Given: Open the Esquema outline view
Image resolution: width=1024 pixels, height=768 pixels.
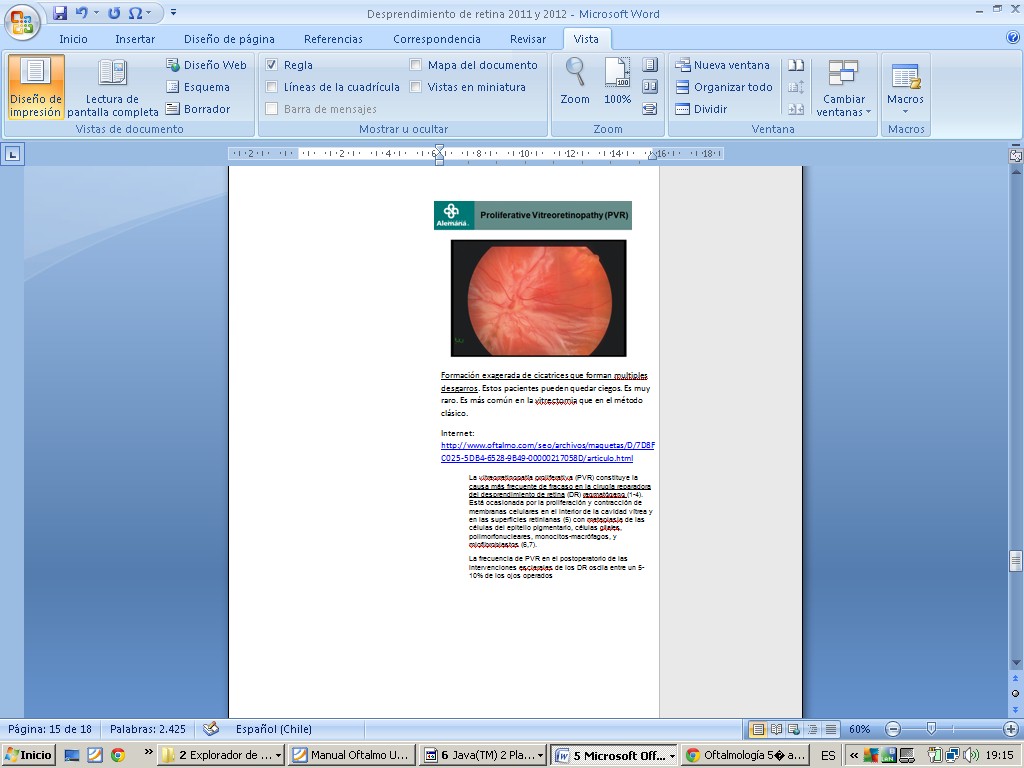Looking at the screenshot, I should (x=198, y=87).
